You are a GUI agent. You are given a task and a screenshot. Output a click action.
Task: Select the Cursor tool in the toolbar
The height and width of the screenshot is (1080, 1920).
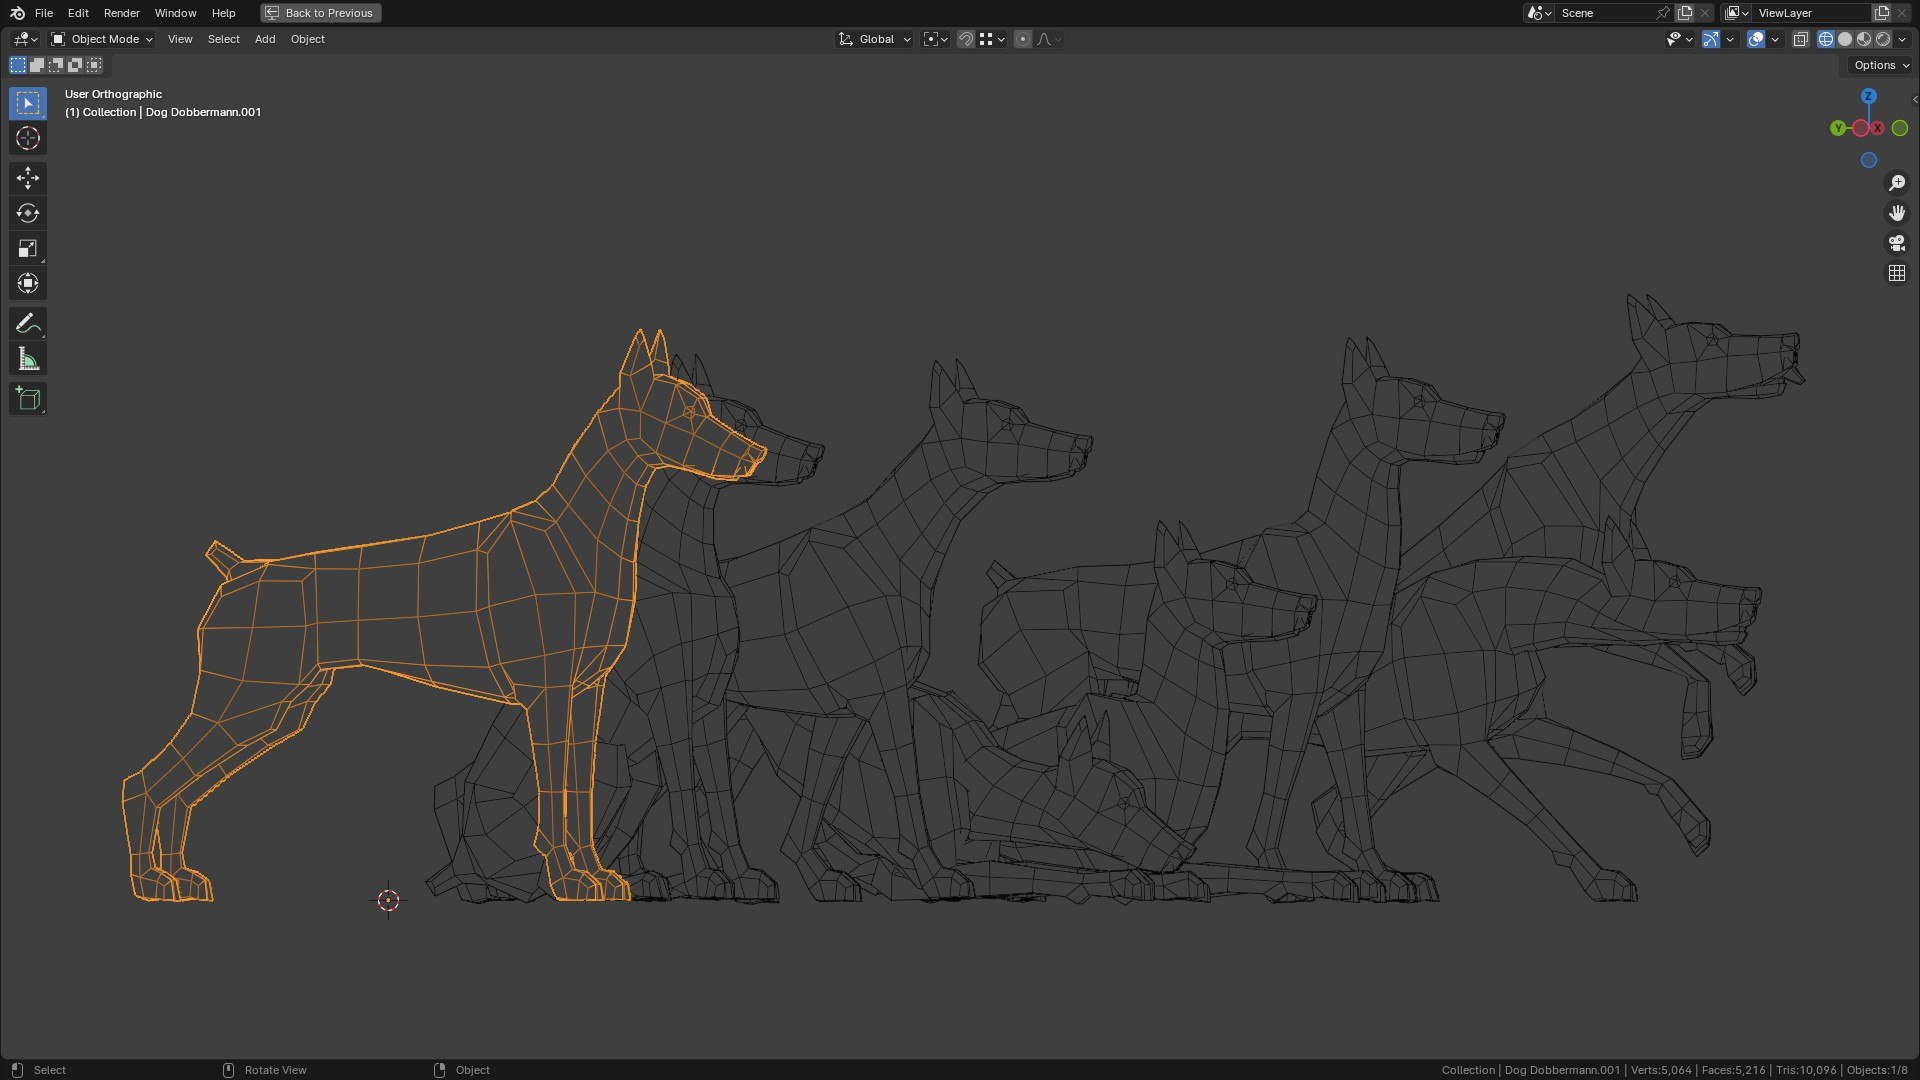click(x=28, y=138)
